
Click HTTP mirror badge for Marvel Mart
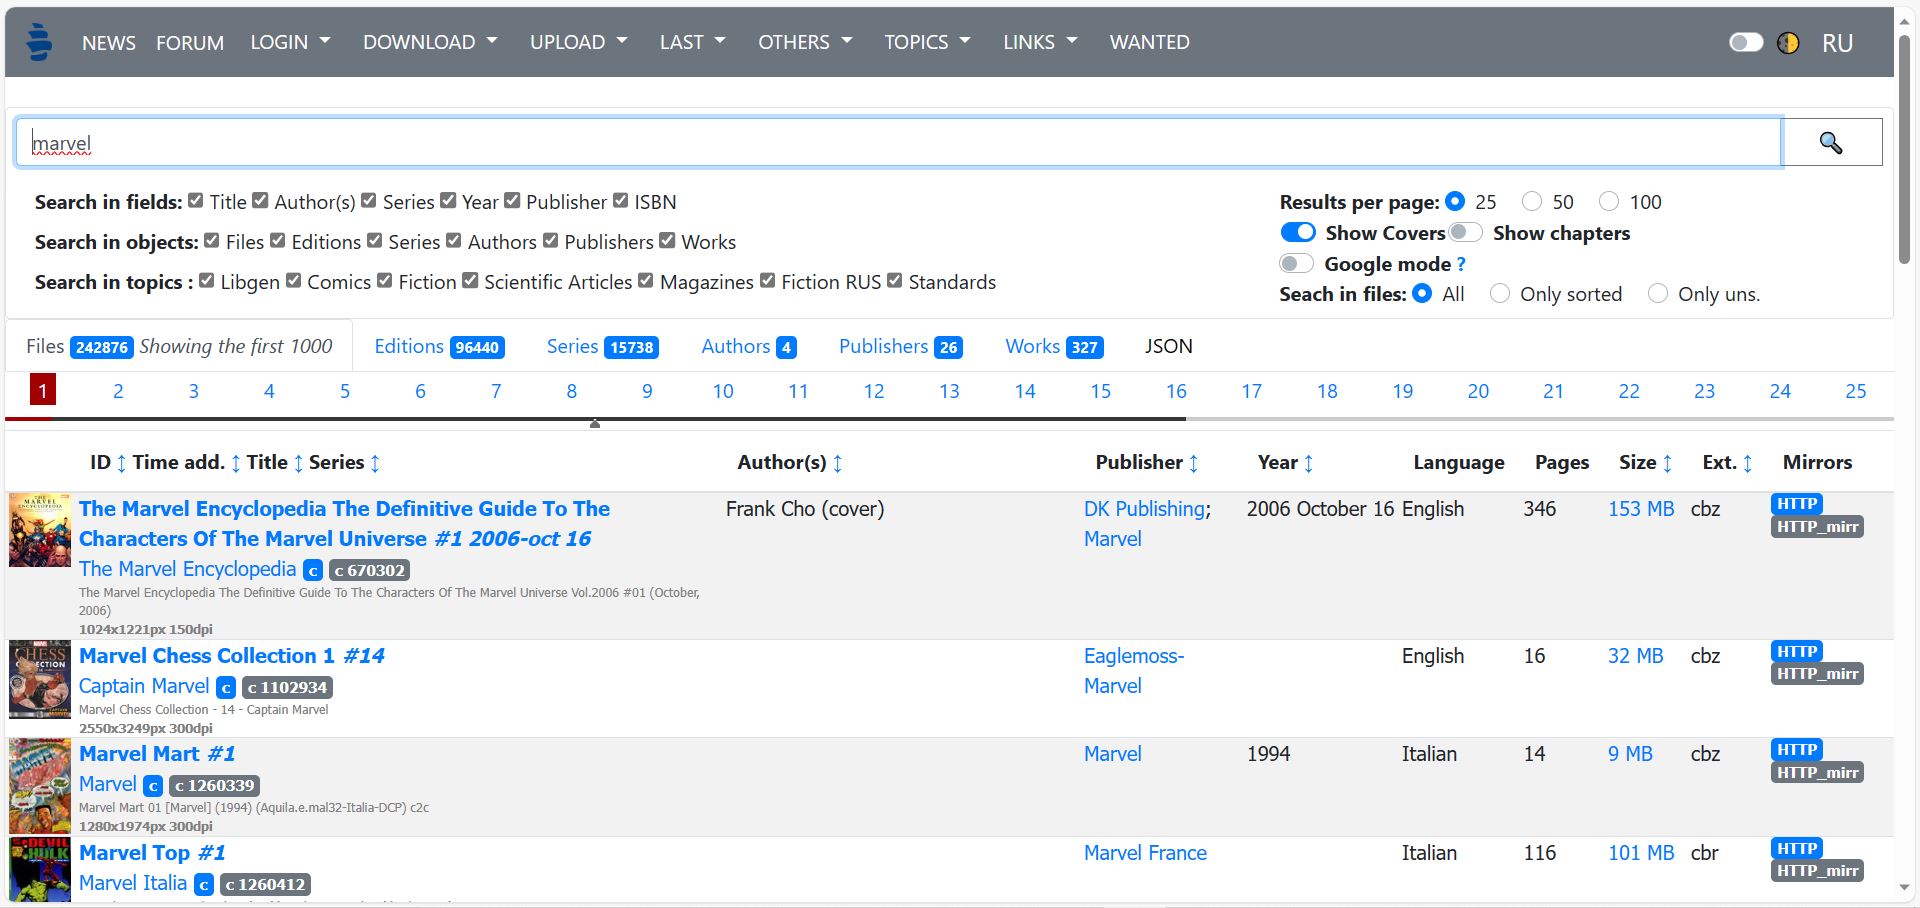pyautogui.click(x=1796, y=750)
